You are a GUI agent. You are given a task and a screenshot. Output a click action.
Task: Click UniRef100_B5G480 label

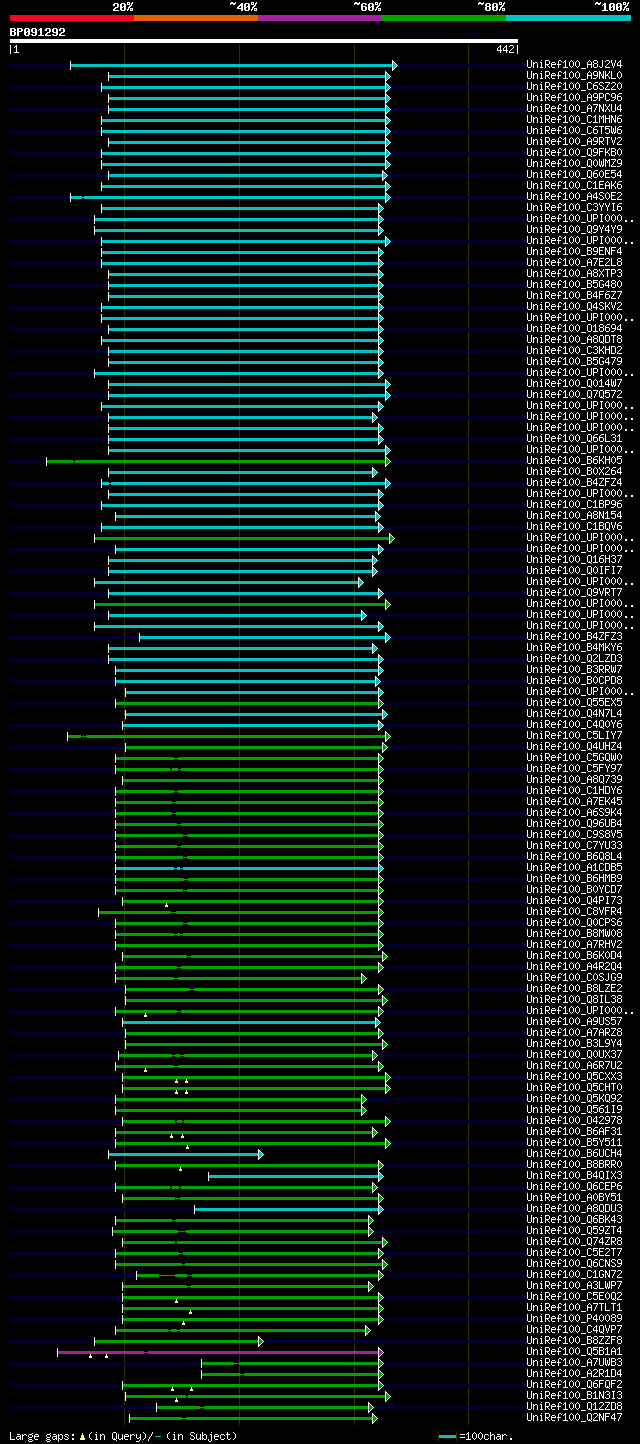574,284
